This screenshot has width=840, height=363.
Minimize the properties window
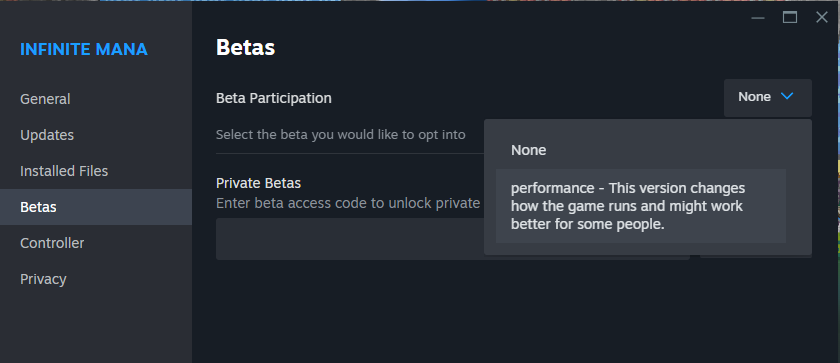pyautogui.click(x=758, y=18)
